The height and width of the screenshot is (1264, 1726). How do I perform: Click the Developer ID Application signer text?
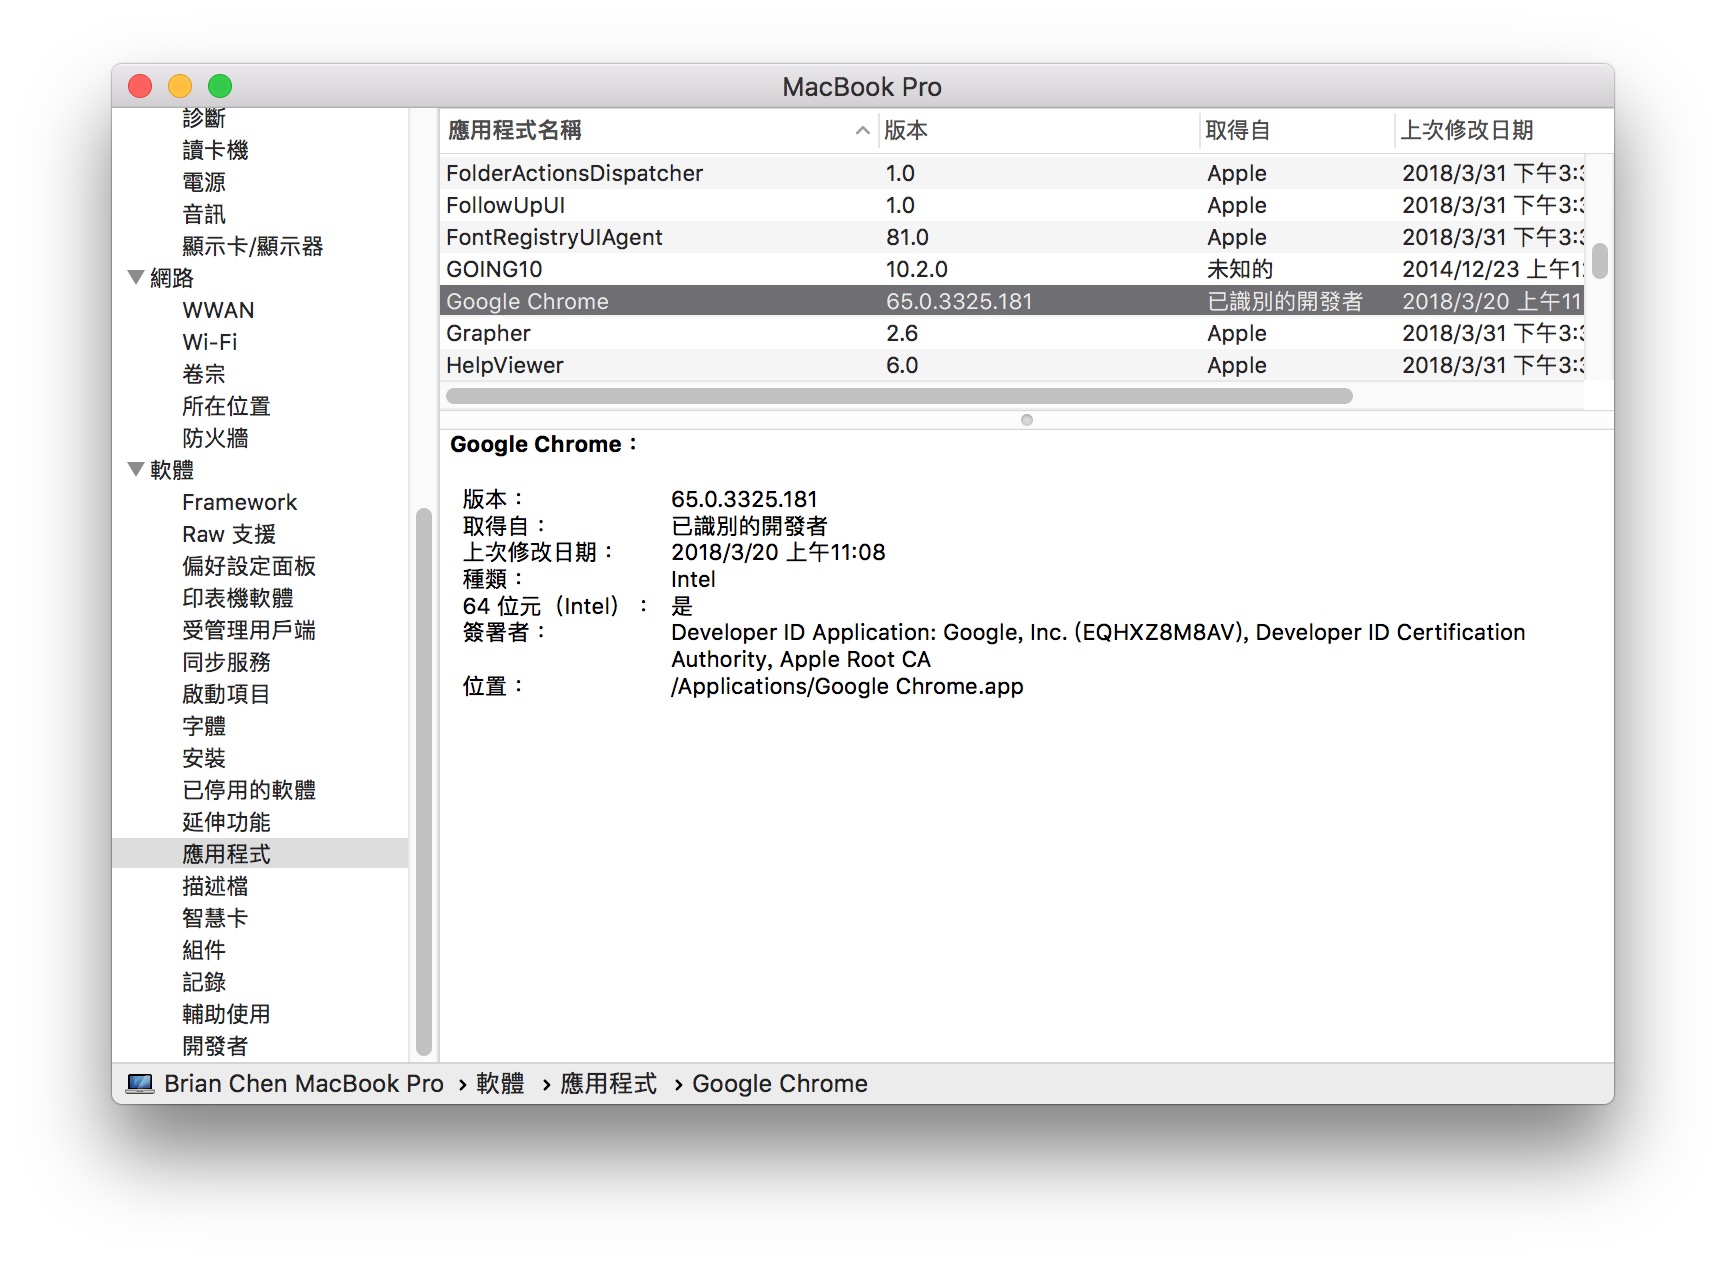click(x=1098, y=646)
